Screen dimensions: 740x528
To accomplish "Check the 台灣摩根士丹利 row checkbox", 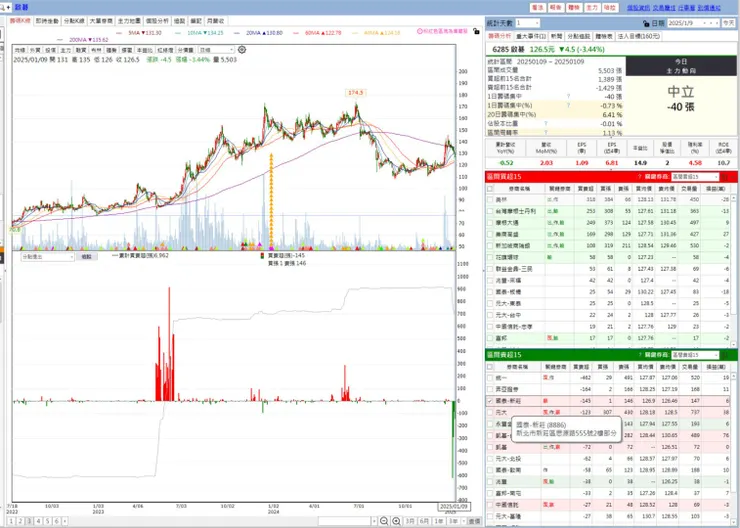I will click(x=490, y=211).
